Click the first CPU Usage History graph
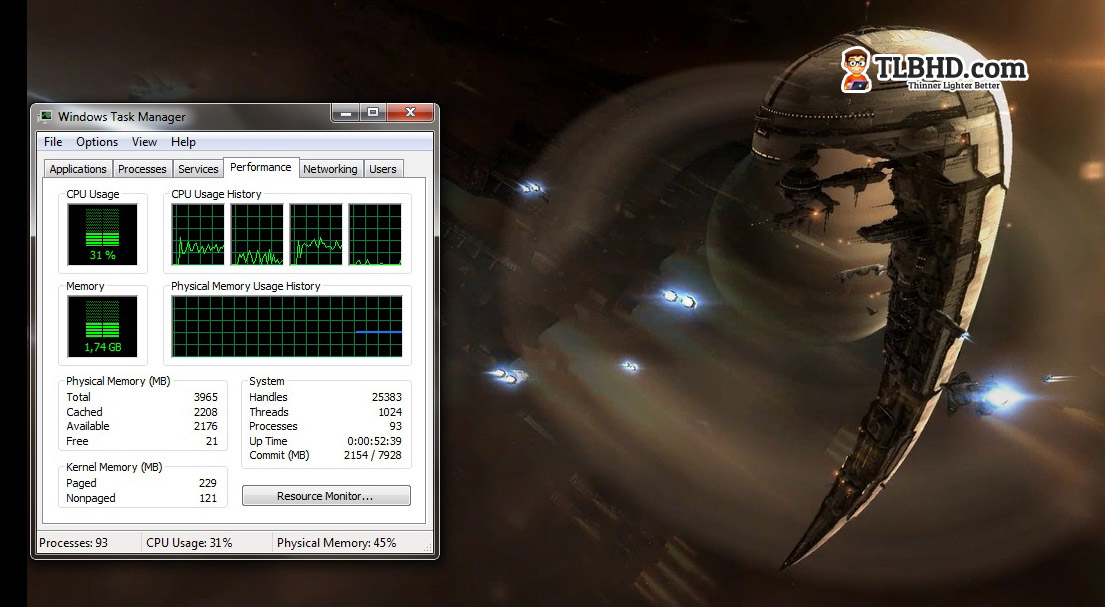The height and width of the screenshot is (607, 1105). [198, 235]
